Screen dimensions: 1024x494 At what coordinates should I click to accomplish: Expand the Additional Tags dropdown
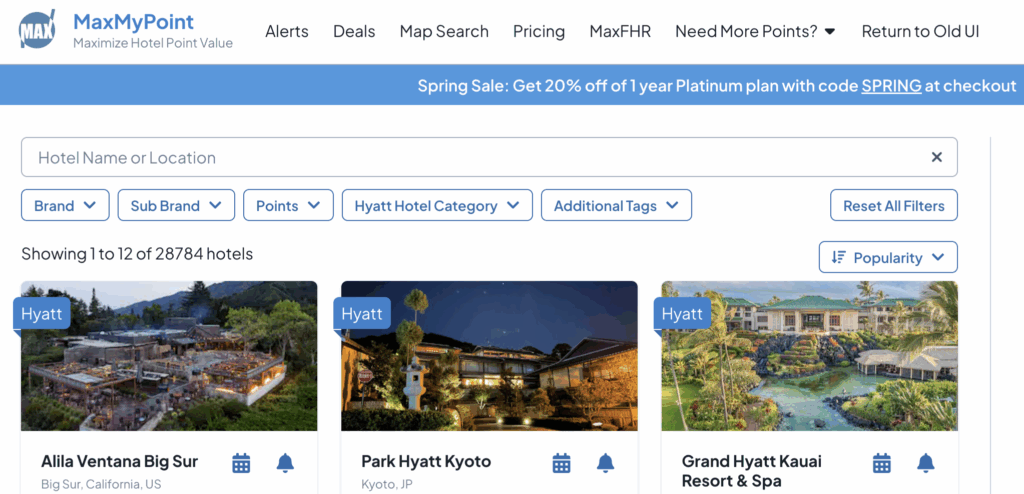(616, 206)
